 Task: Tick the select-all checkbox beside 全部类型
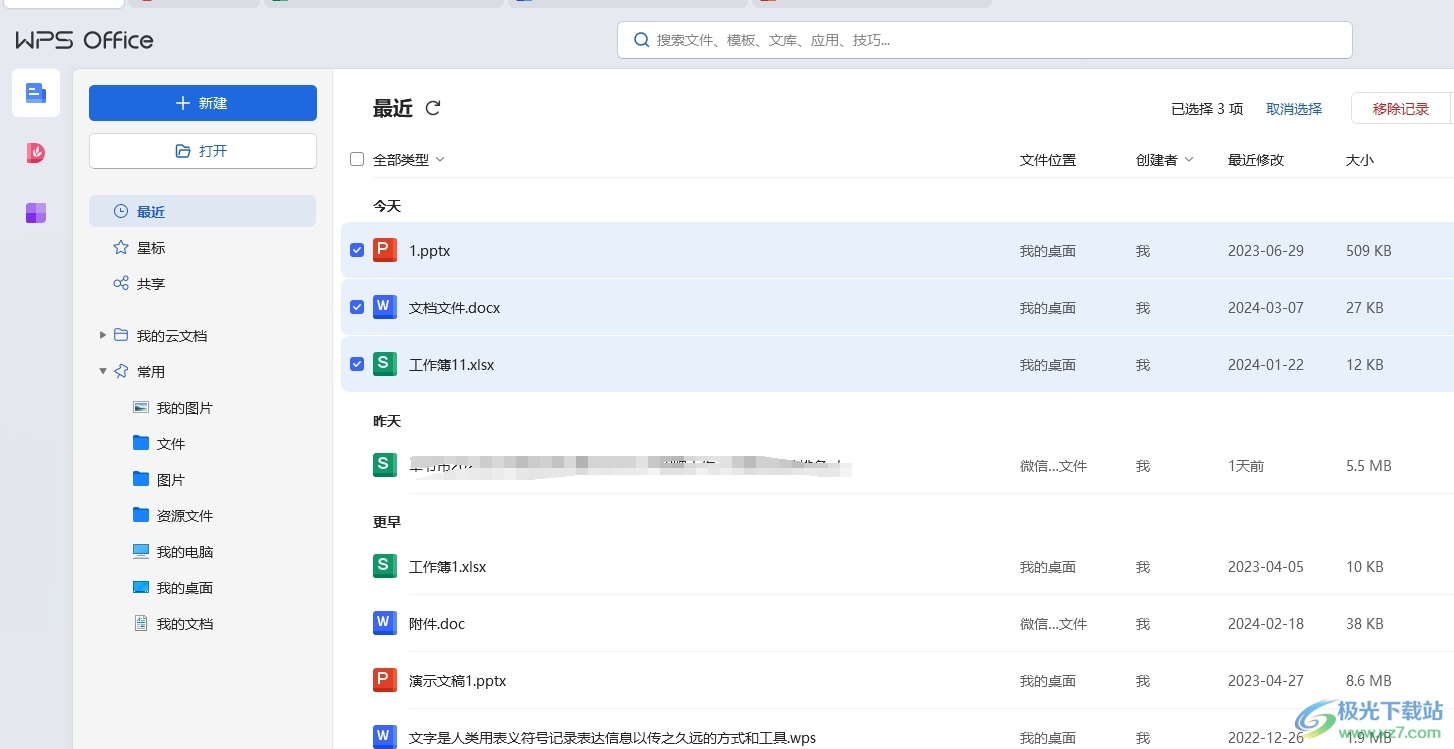(x=357, y=159)
